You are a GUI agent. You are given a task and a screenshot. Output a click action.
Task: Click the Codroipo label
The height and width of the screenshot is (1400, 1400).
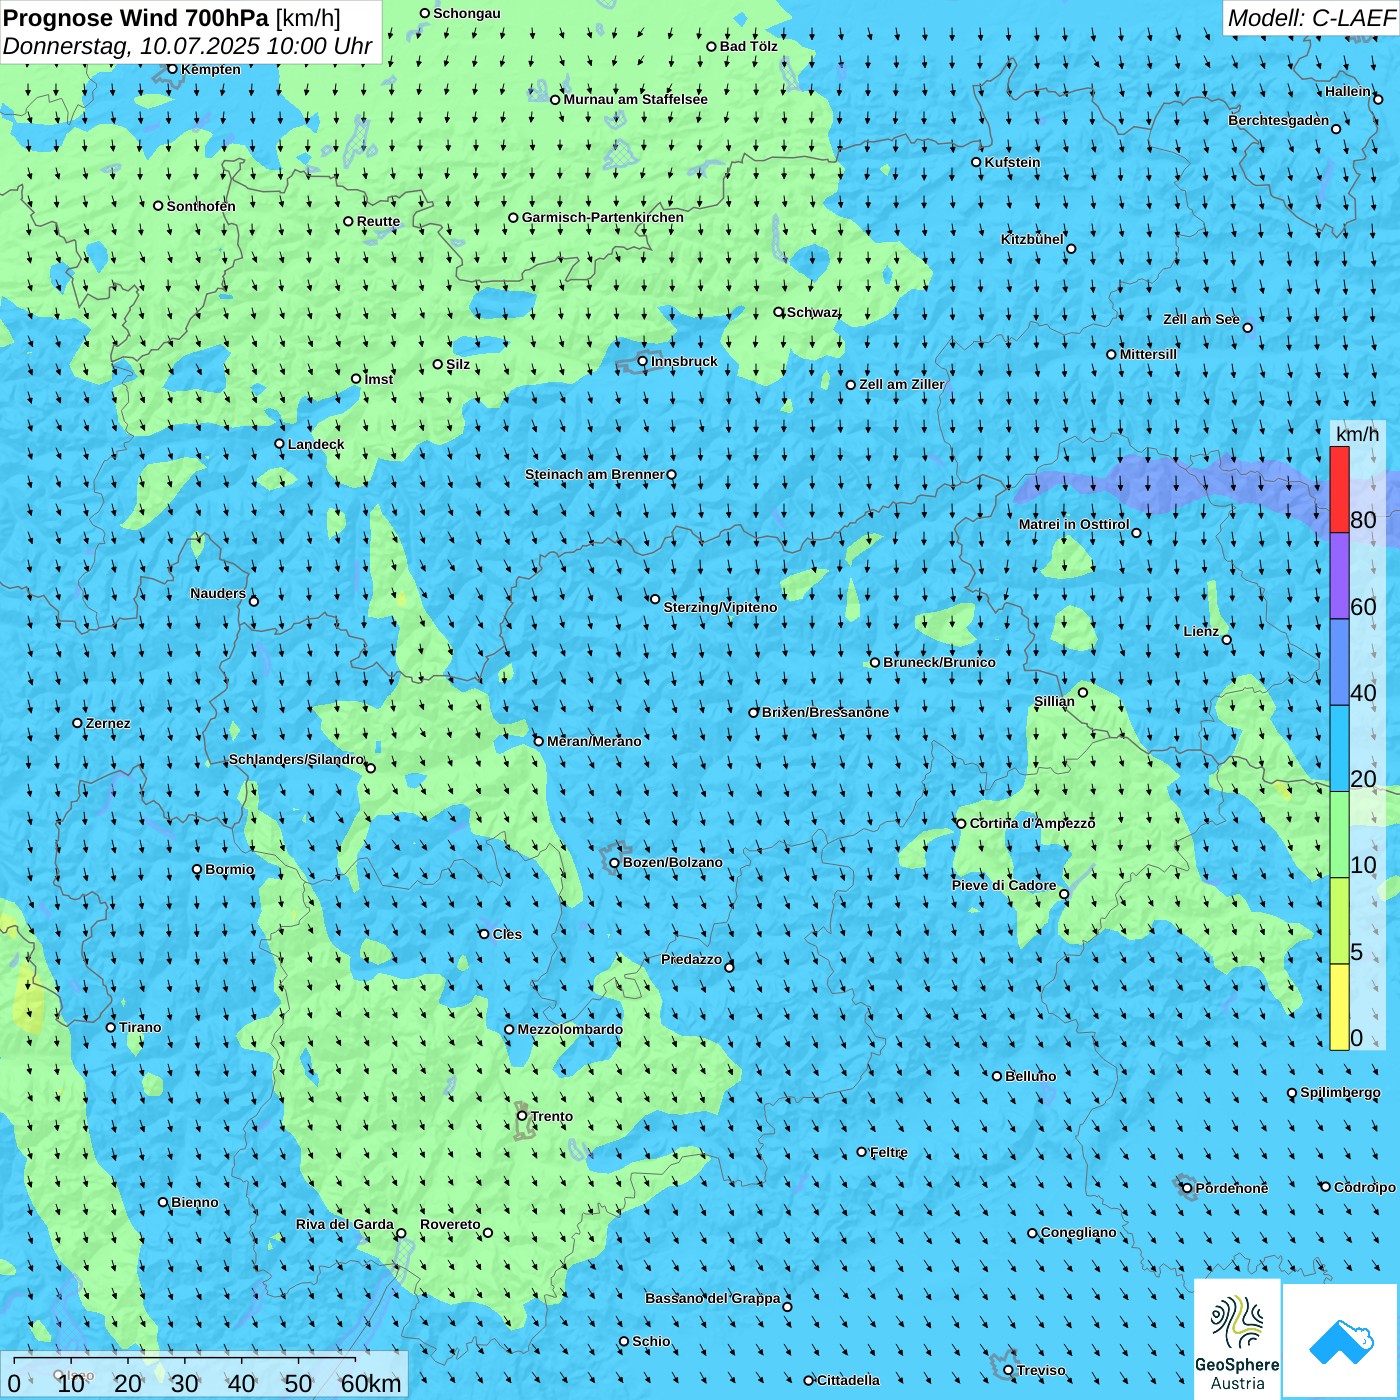1365,1187
